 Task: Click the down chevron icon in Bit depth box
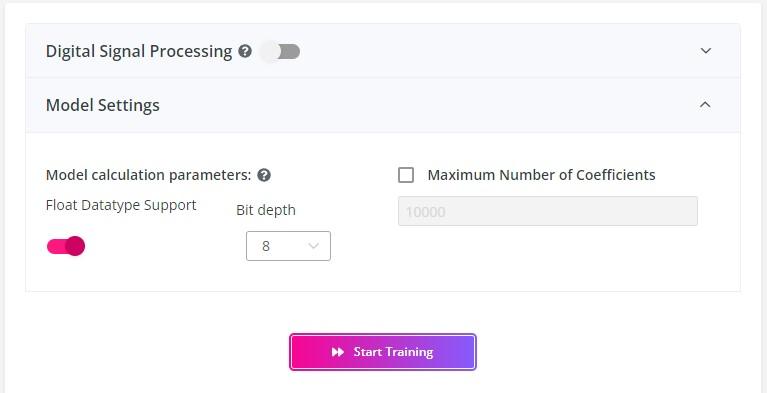(314, 246)
